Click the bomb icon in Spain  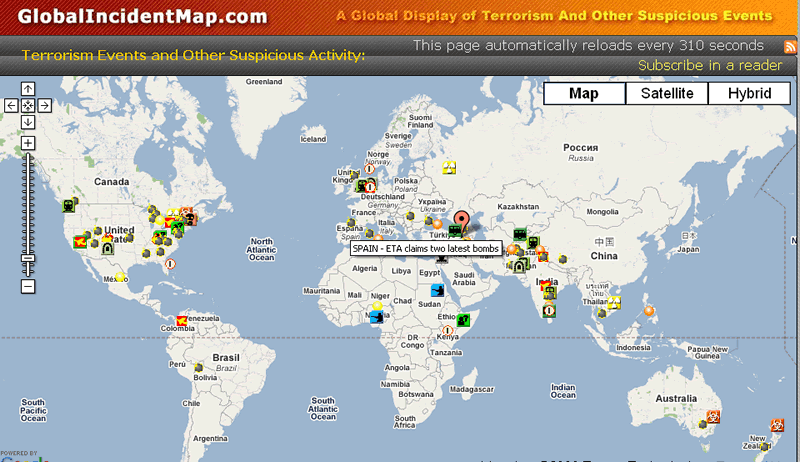pos(351,222)
